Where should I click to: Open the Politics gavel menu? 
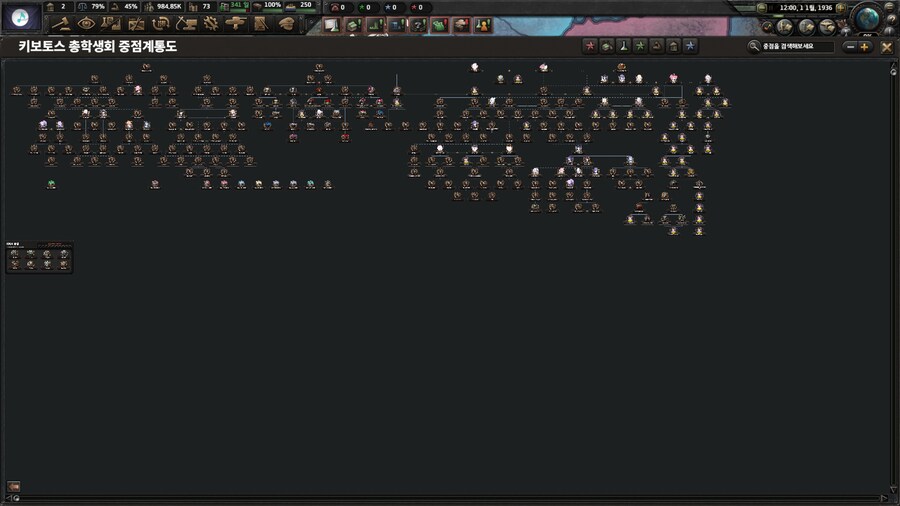[x=62, y=23]
